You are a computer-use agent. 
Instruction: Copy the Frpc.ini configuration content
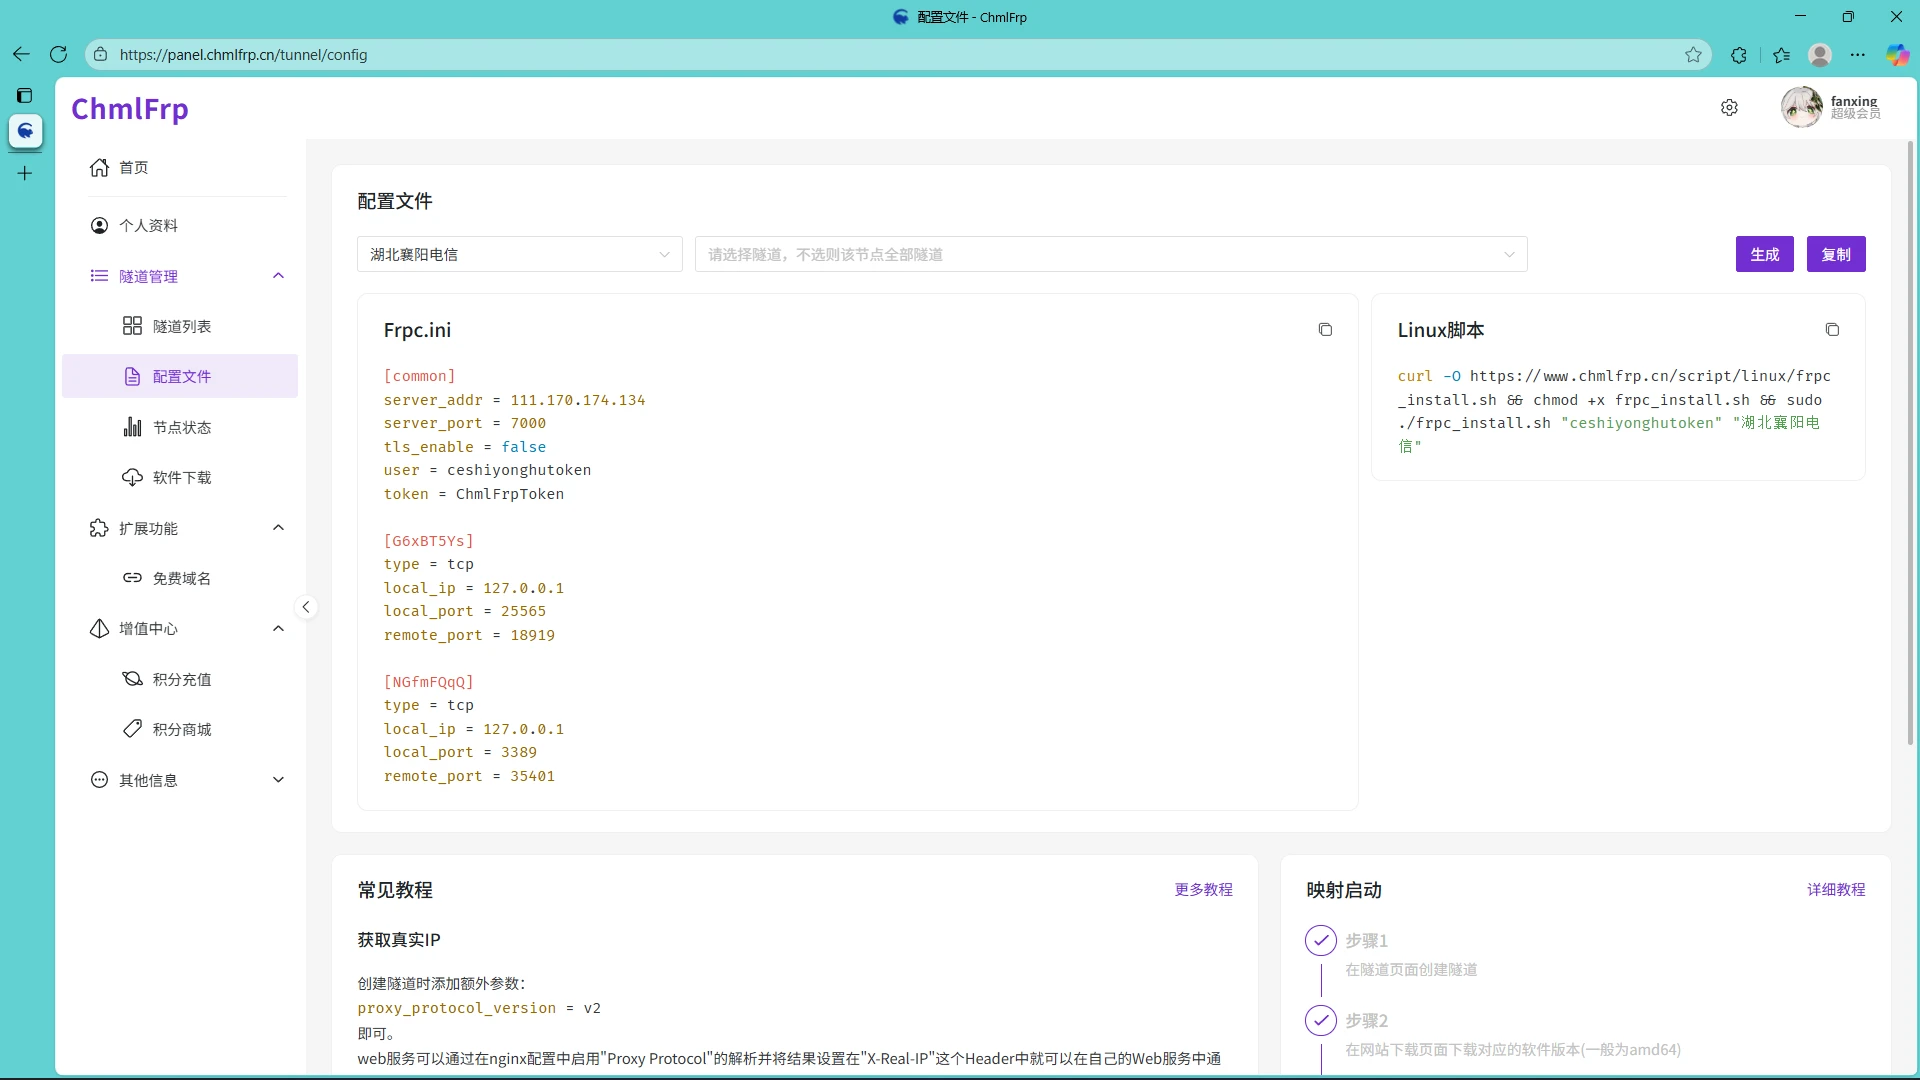point(1325,329)
